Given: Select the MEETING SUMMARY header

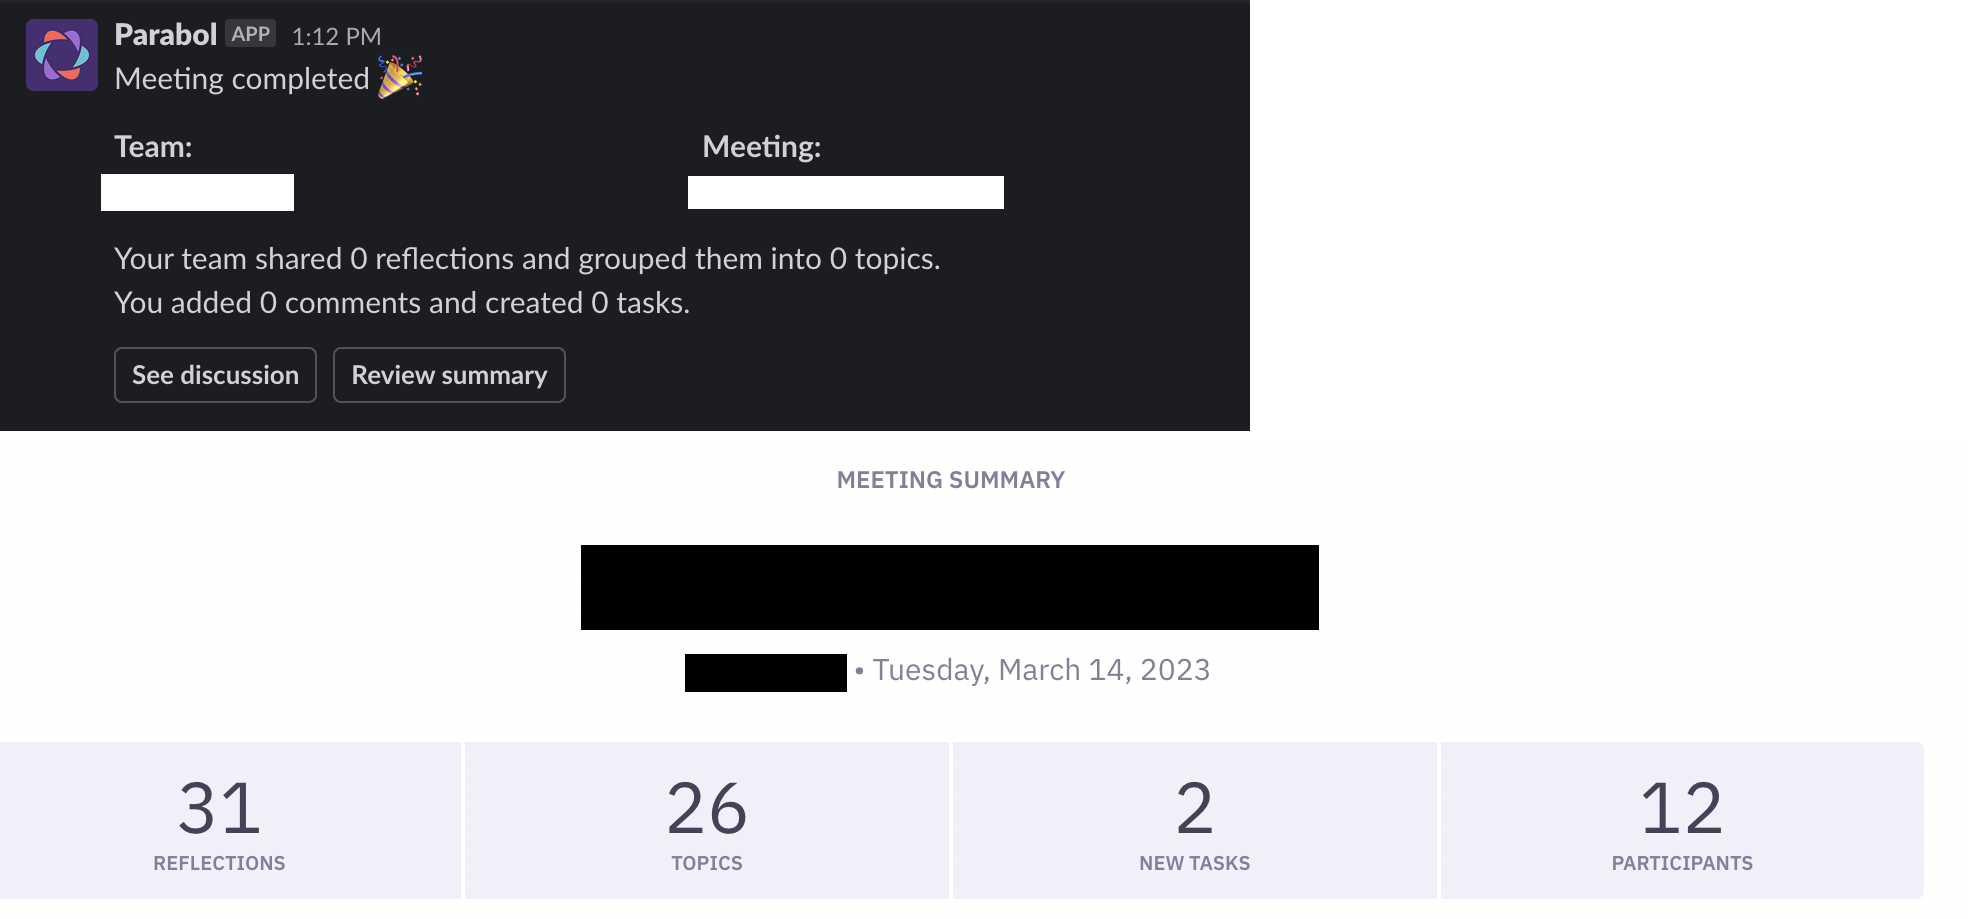Looking at the screenshot, I should (950, 479).
